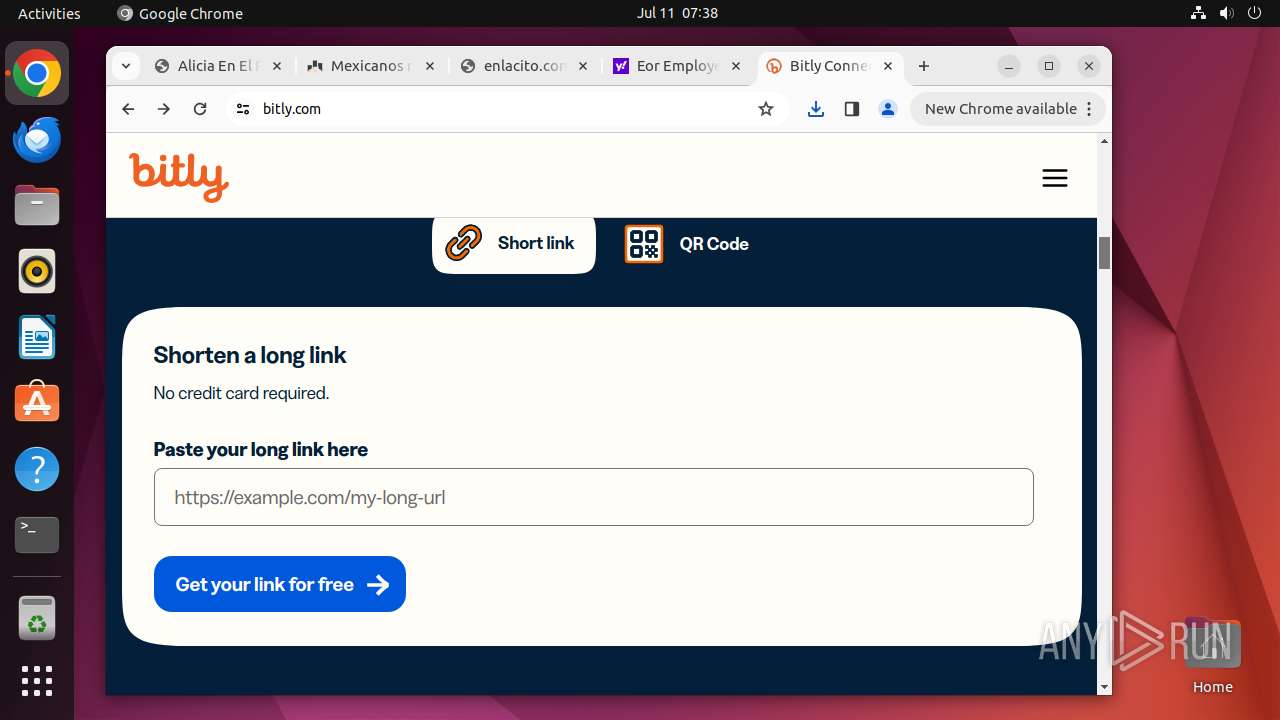The image size is (1280, 720).
Task: Open a new Chrome tab
Action: click(x=924, y=66)
